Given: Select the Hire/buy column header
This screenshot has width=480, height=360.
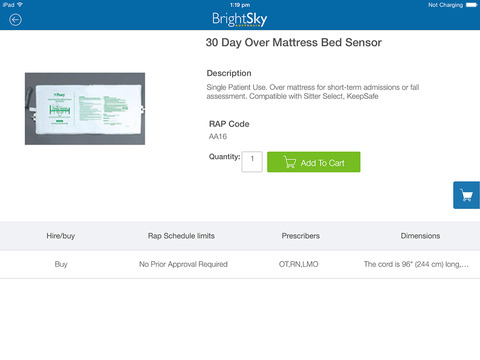Looking at the screenshot, I should pos(60,236).
